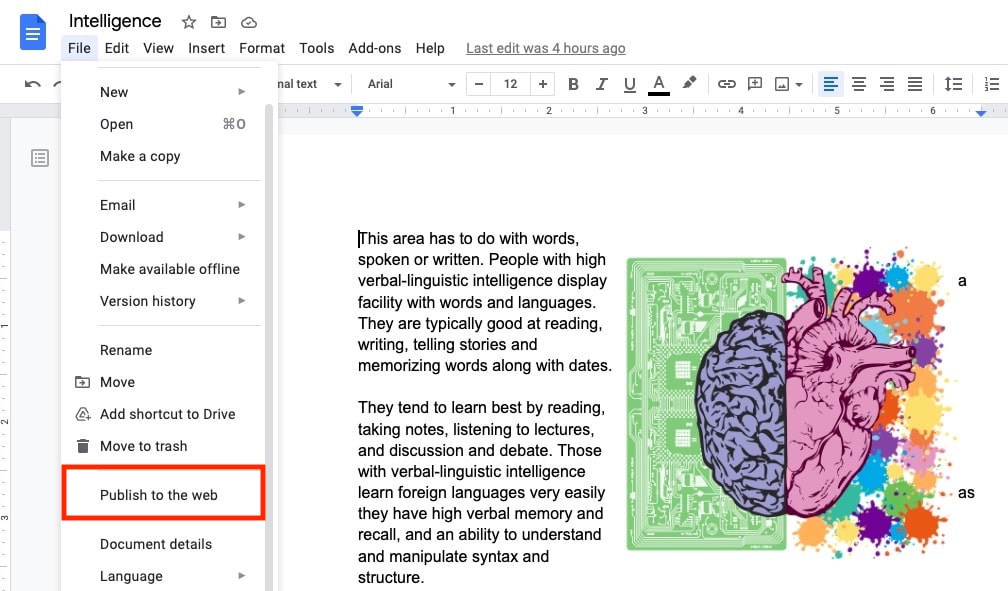Toggle italic formatting
This screenshot has width=1008, height=591.
pos(601,84)
